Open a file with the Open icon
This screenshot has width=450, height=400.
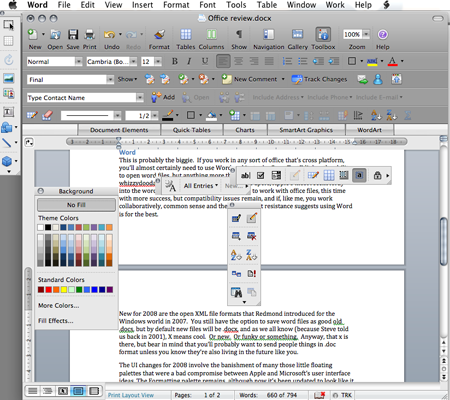coord(55,35)
